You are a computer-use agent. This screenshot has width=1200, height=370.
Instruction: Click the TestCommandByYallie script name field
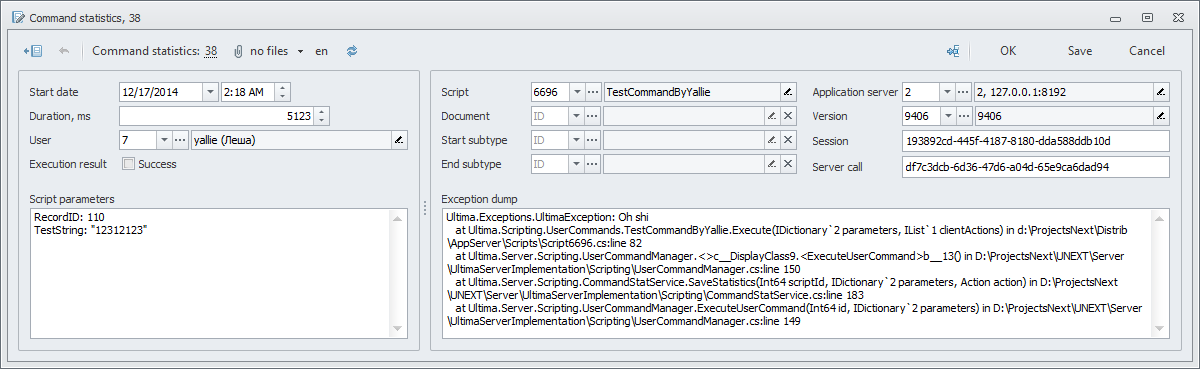(691, 92)
